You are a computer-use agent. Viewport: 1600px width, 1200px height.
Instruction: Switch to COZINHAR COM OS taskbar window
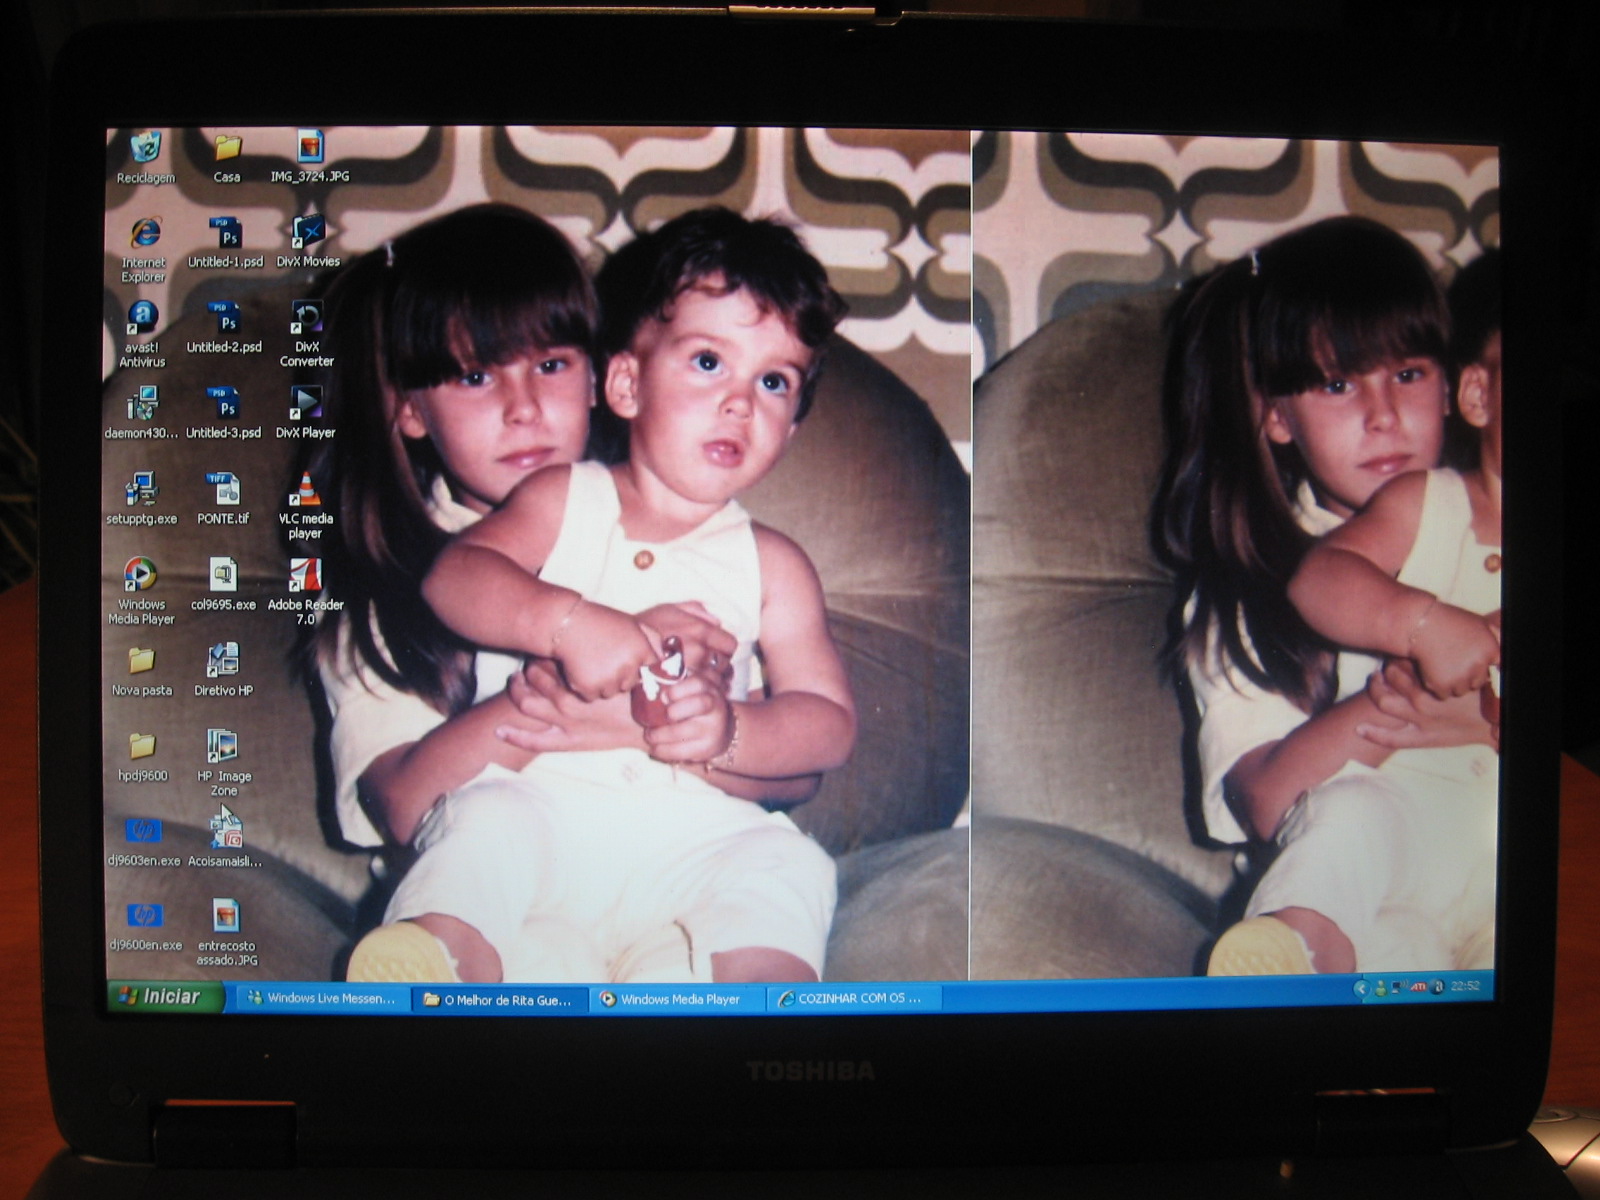coord(853,998)
